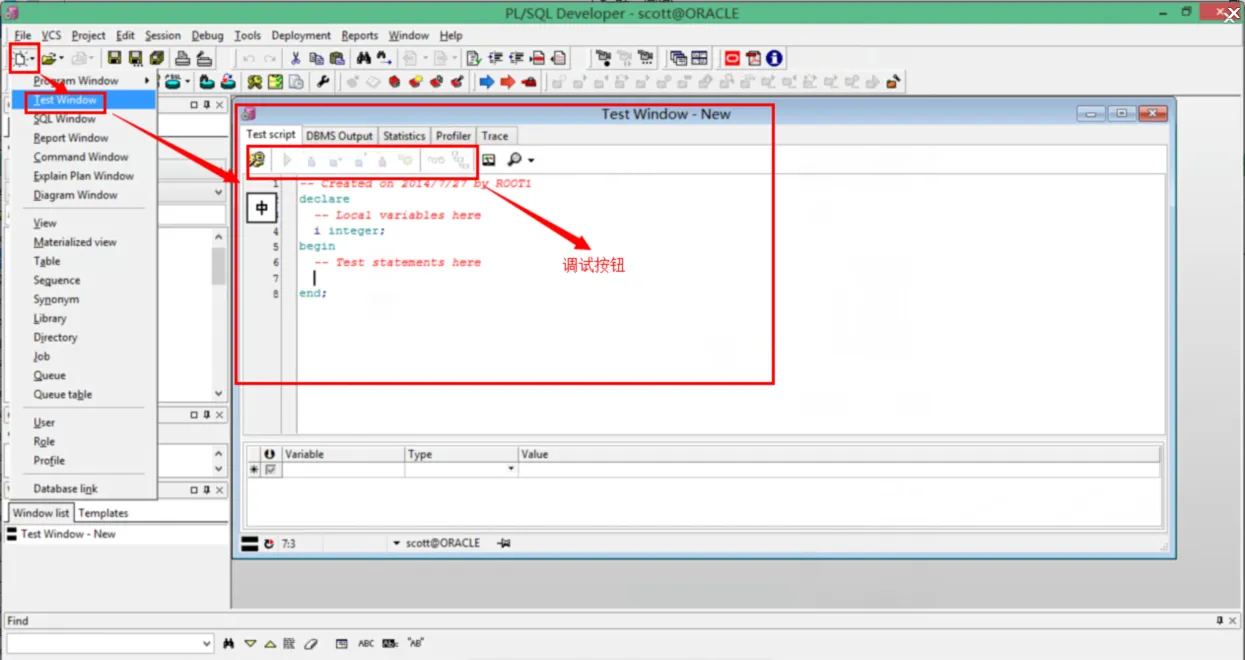Click the Preferences wrench icon
Screen dimensions: 1245x660
click(x=323, y=81)
